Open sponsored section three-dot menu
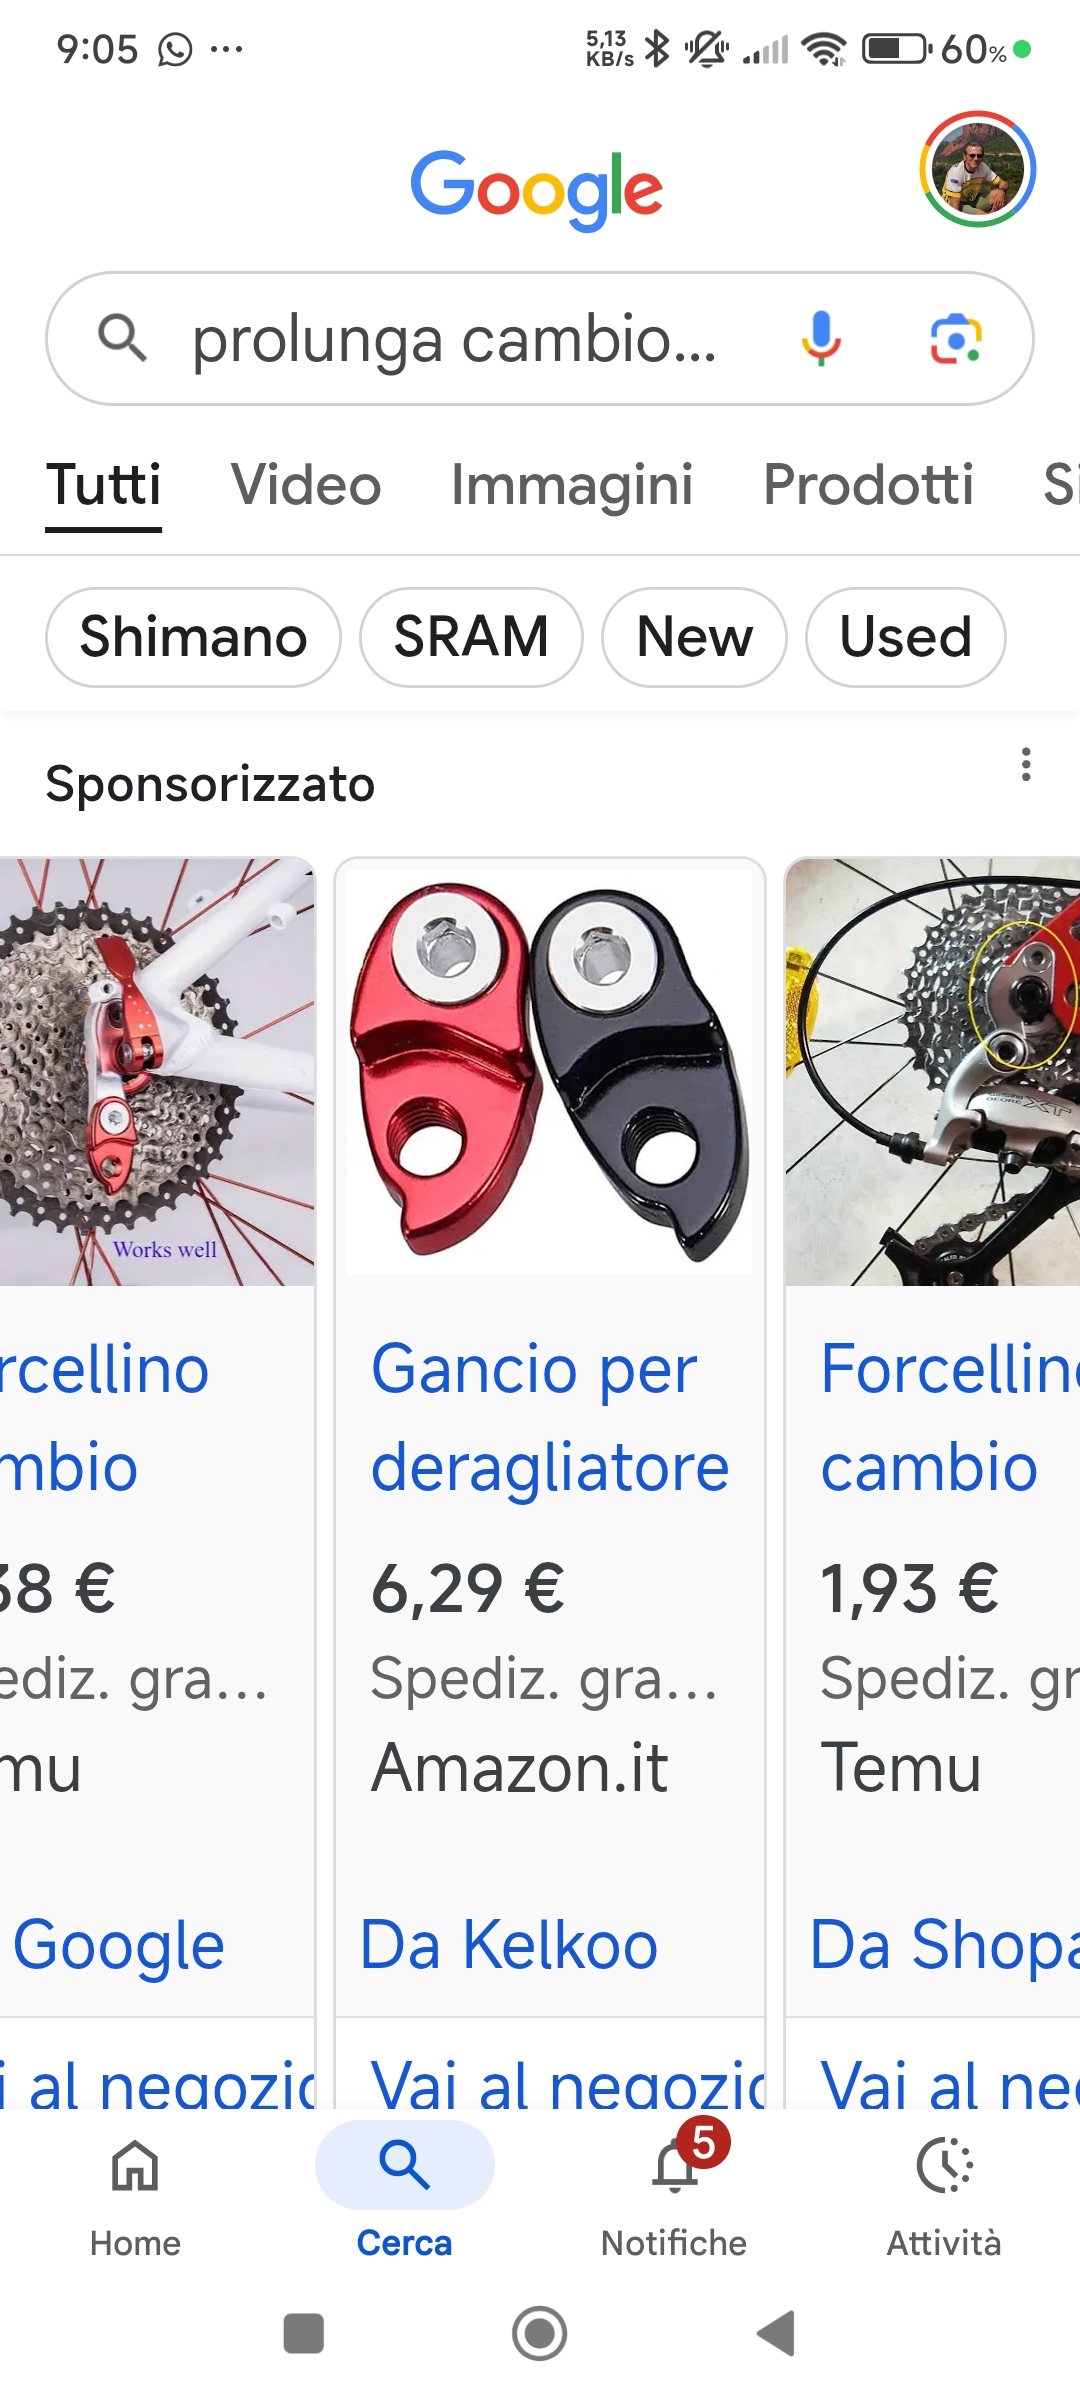1080x2400 pixels. pyautogui.click(x=1026, y=765)
